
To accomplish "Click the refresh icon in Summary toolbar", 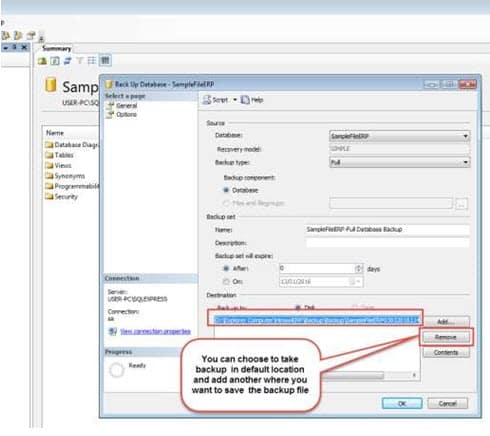I will point(68,61).
